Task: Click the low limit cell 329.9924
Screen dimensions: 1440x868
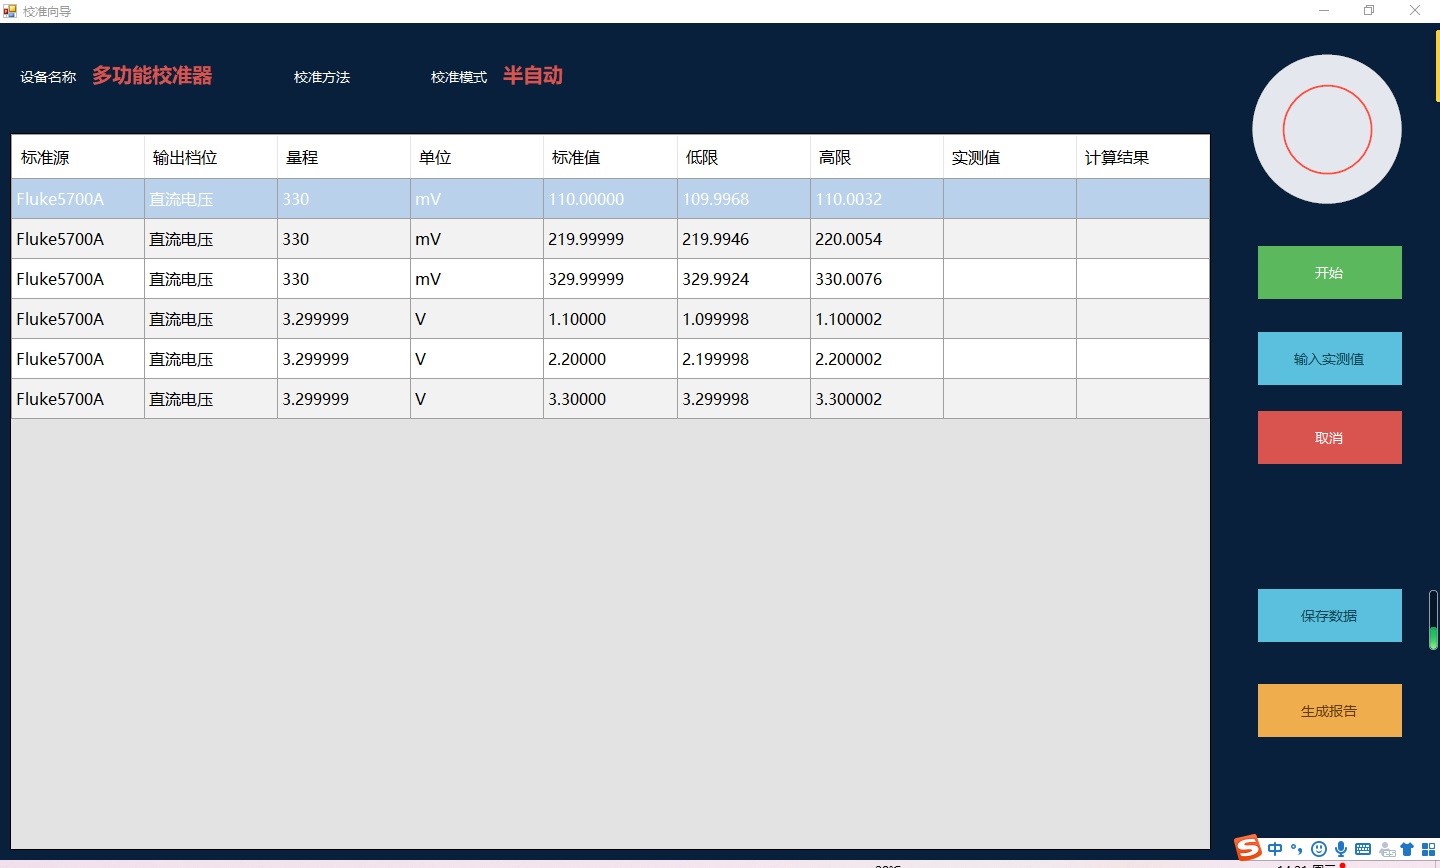Action: pos(744,279)
